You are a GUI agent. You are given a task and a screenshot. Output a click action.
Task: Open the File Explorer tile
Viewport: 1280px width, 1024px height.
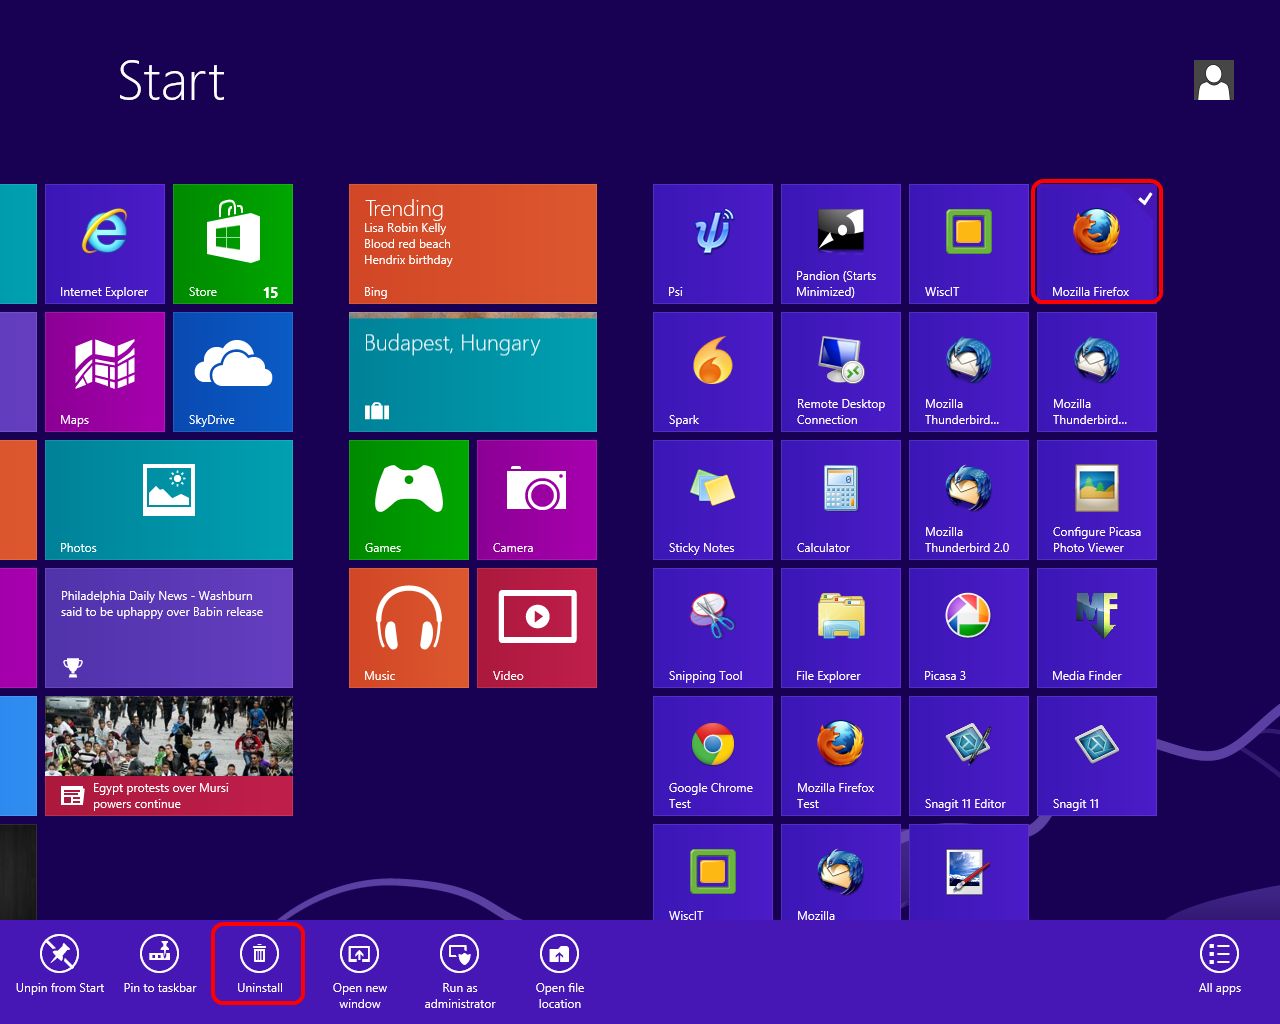[841, 628]
